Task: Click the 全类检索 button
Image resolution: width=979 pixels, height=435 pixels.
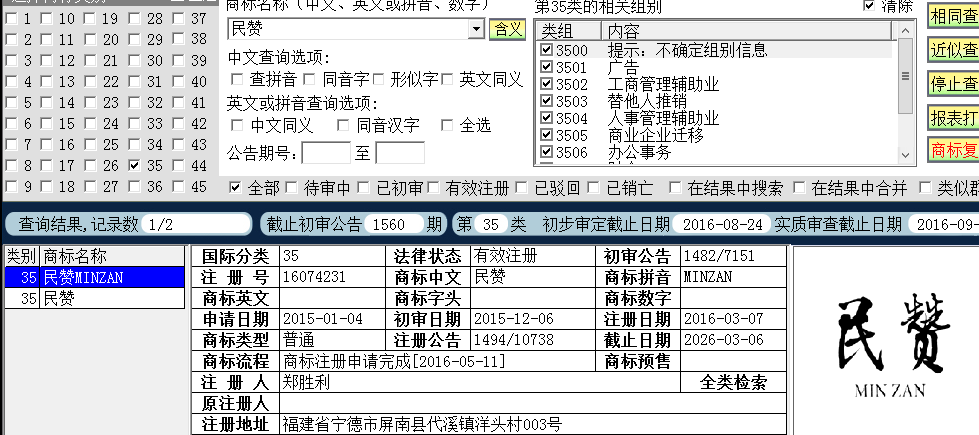Action: pyautogui.click(x=733, y=383)
